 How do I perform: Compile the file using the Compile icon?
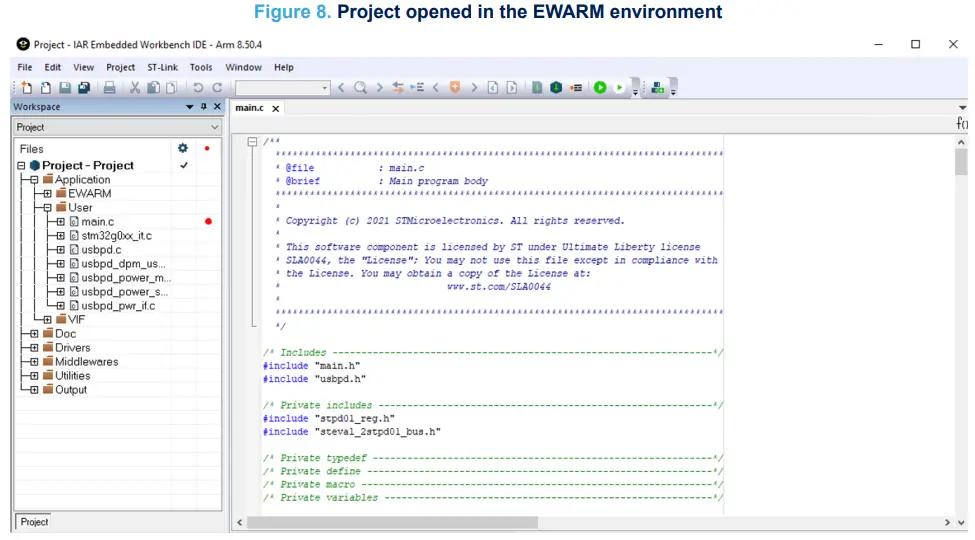coord(537,88)
